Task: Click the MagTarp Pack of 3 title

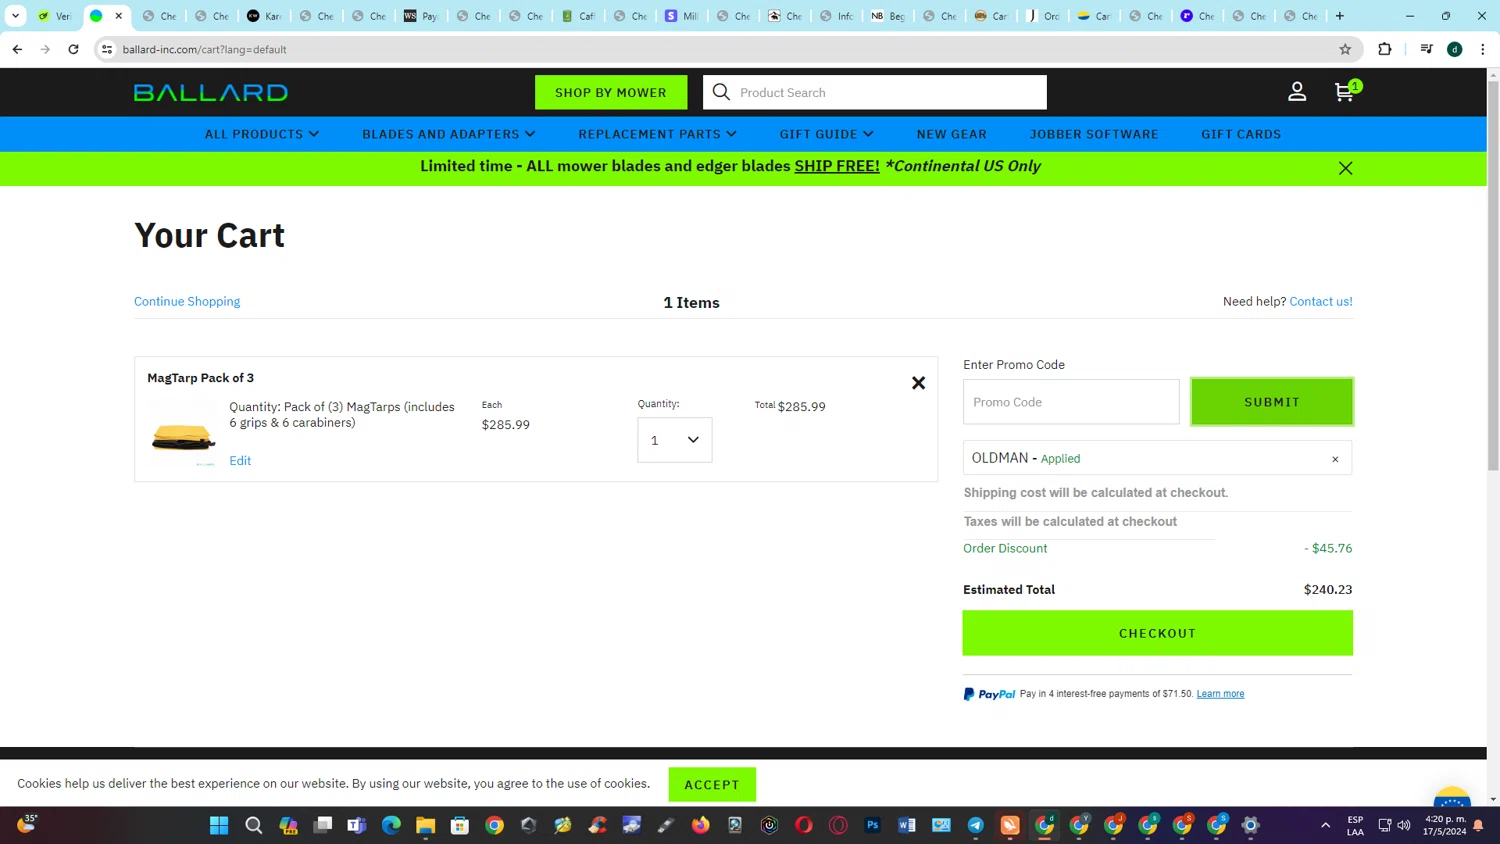Action: tap(200, 378)
